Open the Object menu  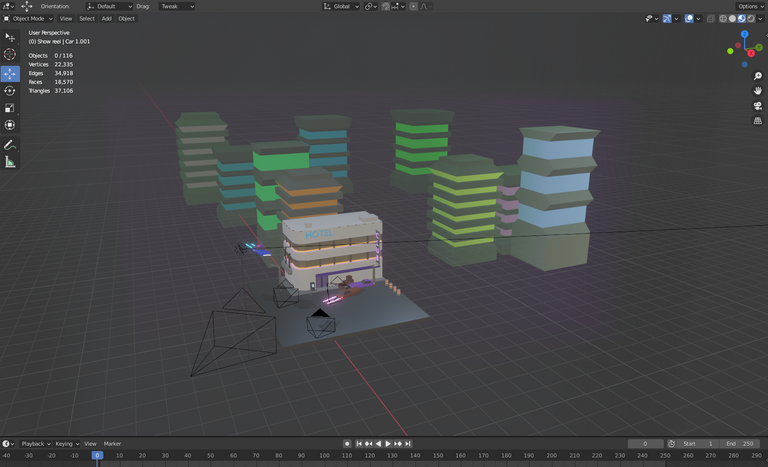coord(126,19)
